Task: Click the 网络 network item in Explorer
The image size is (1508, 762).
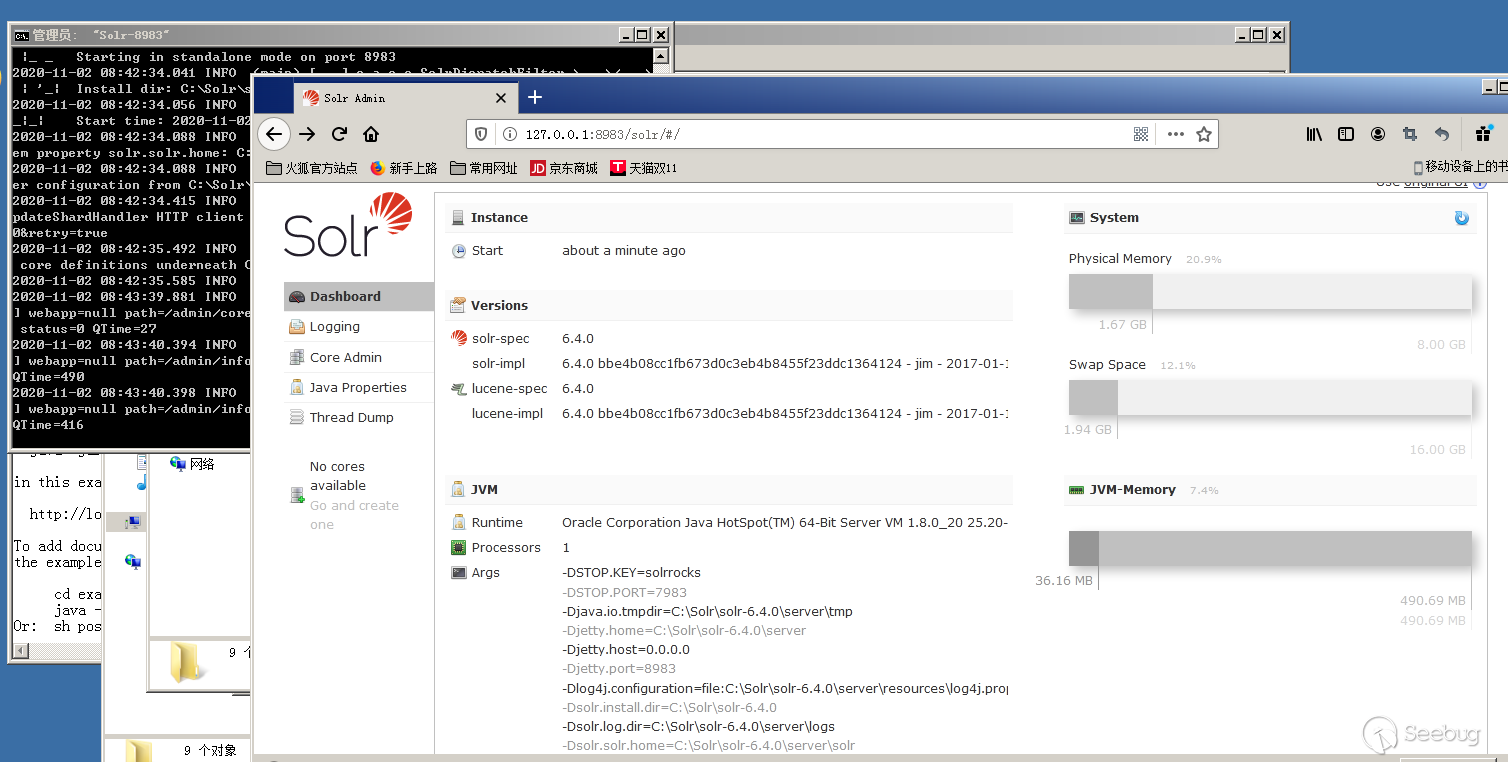Action: pos(192,464)
